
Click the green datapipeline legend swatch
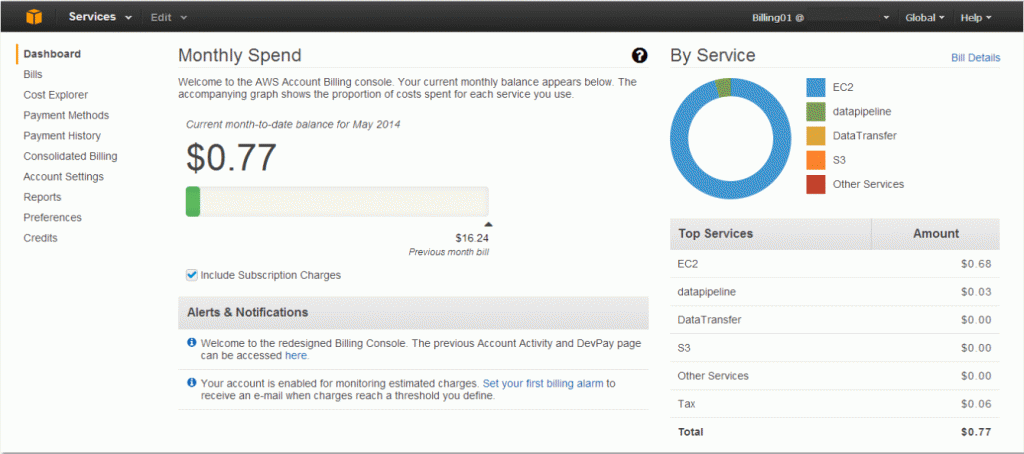(x=816, y=112)
